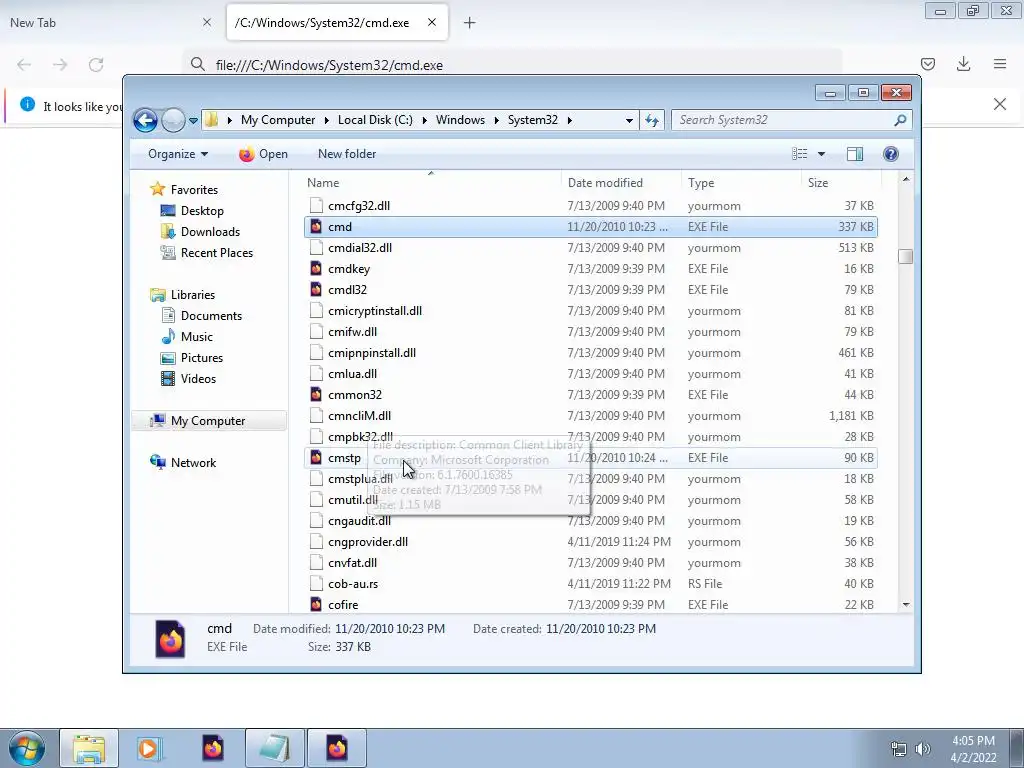Select My Computer in the navigation pane
Screen dimensions: 1024x768
click(209, 421)
